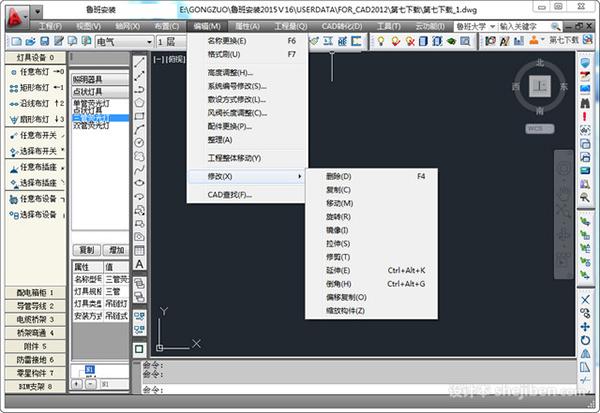Screen dimensions: 600x413
Task: Click the AutoCAD red A application button
Action: pos(15,18)
